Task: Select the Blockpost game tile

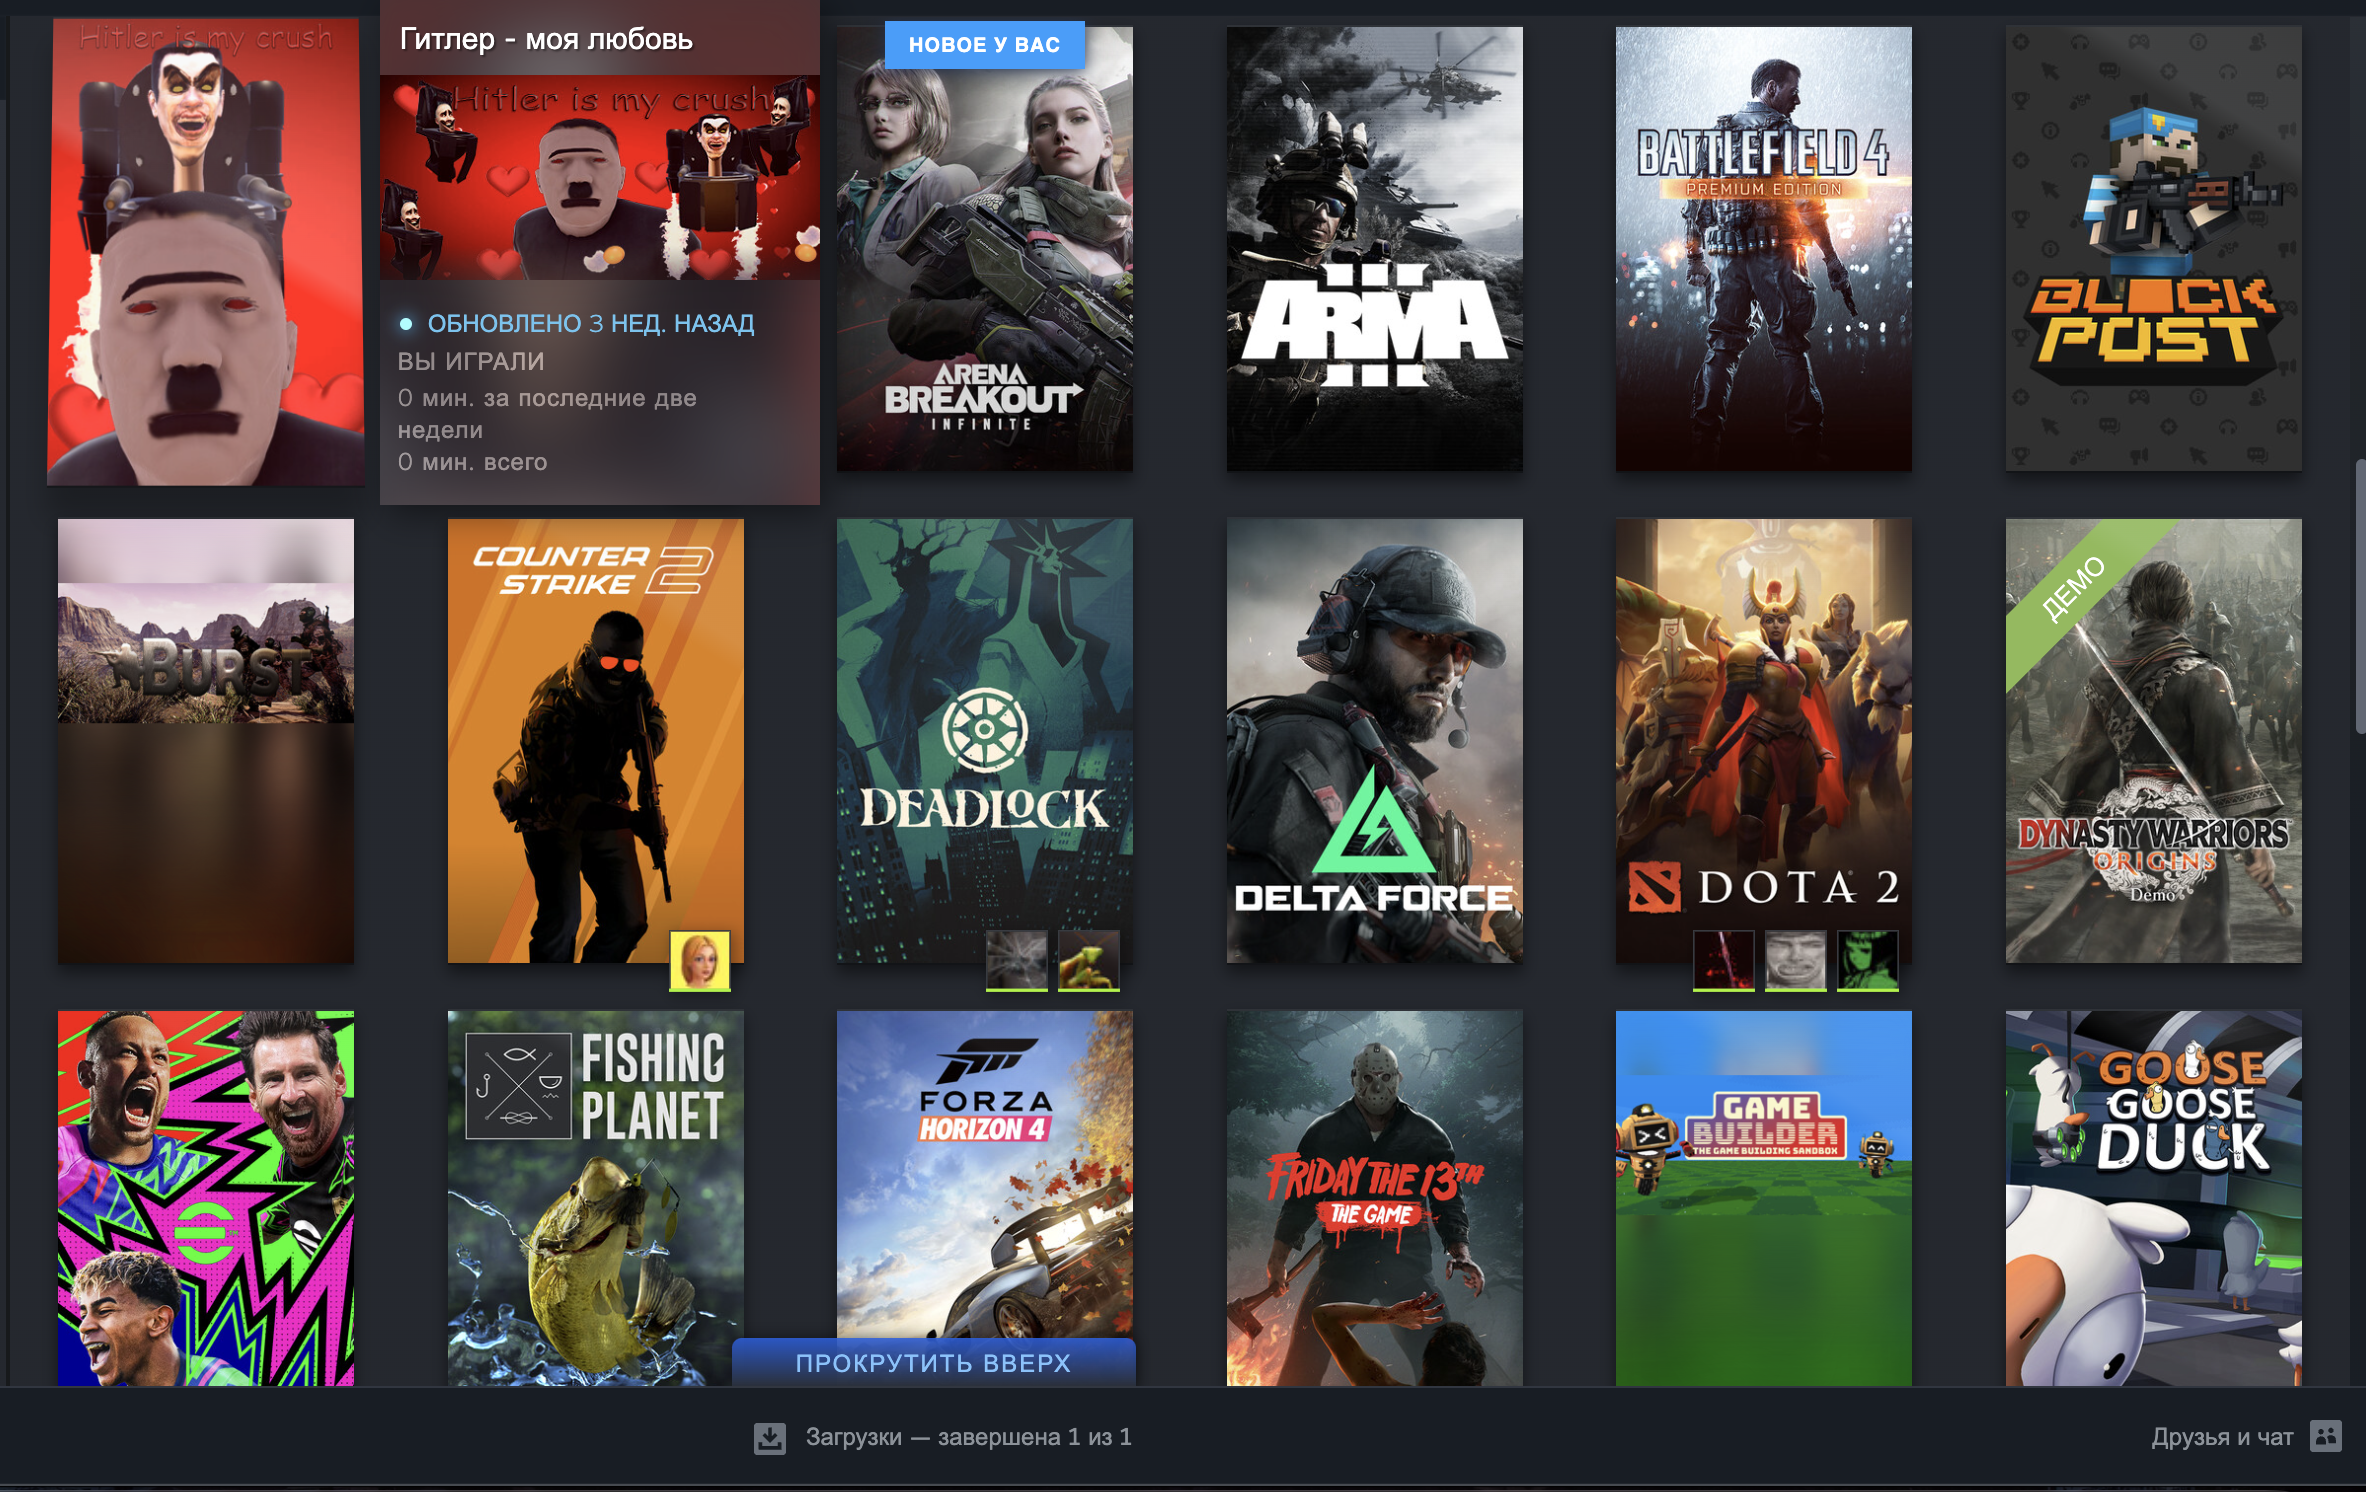Action: pos(2153,248)
